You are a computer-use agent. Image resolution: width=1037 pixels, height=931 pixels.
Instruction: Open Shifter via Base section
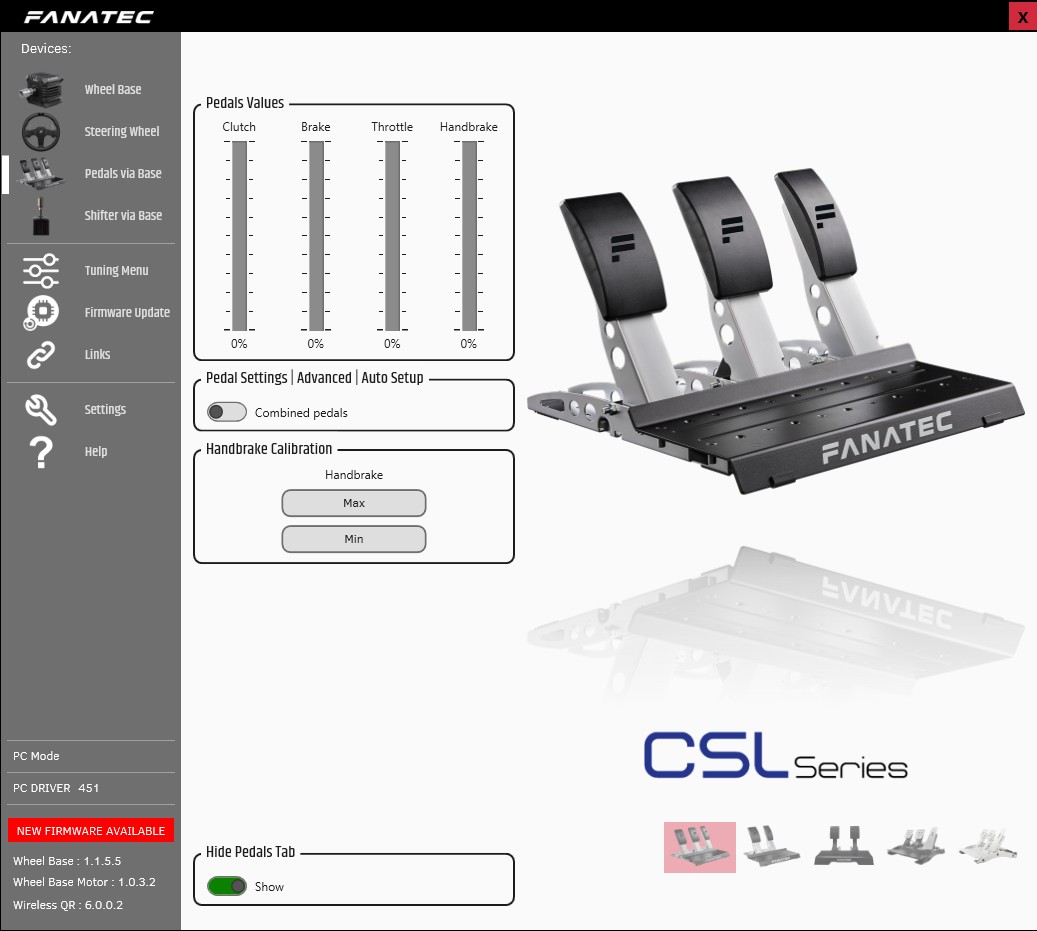123,216
